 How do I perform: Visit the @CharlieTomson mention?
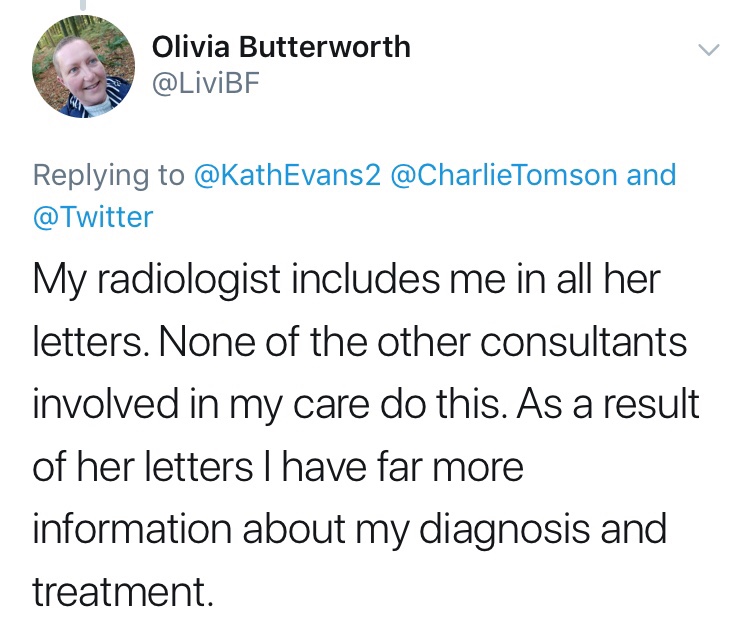(x=515, y=175)
